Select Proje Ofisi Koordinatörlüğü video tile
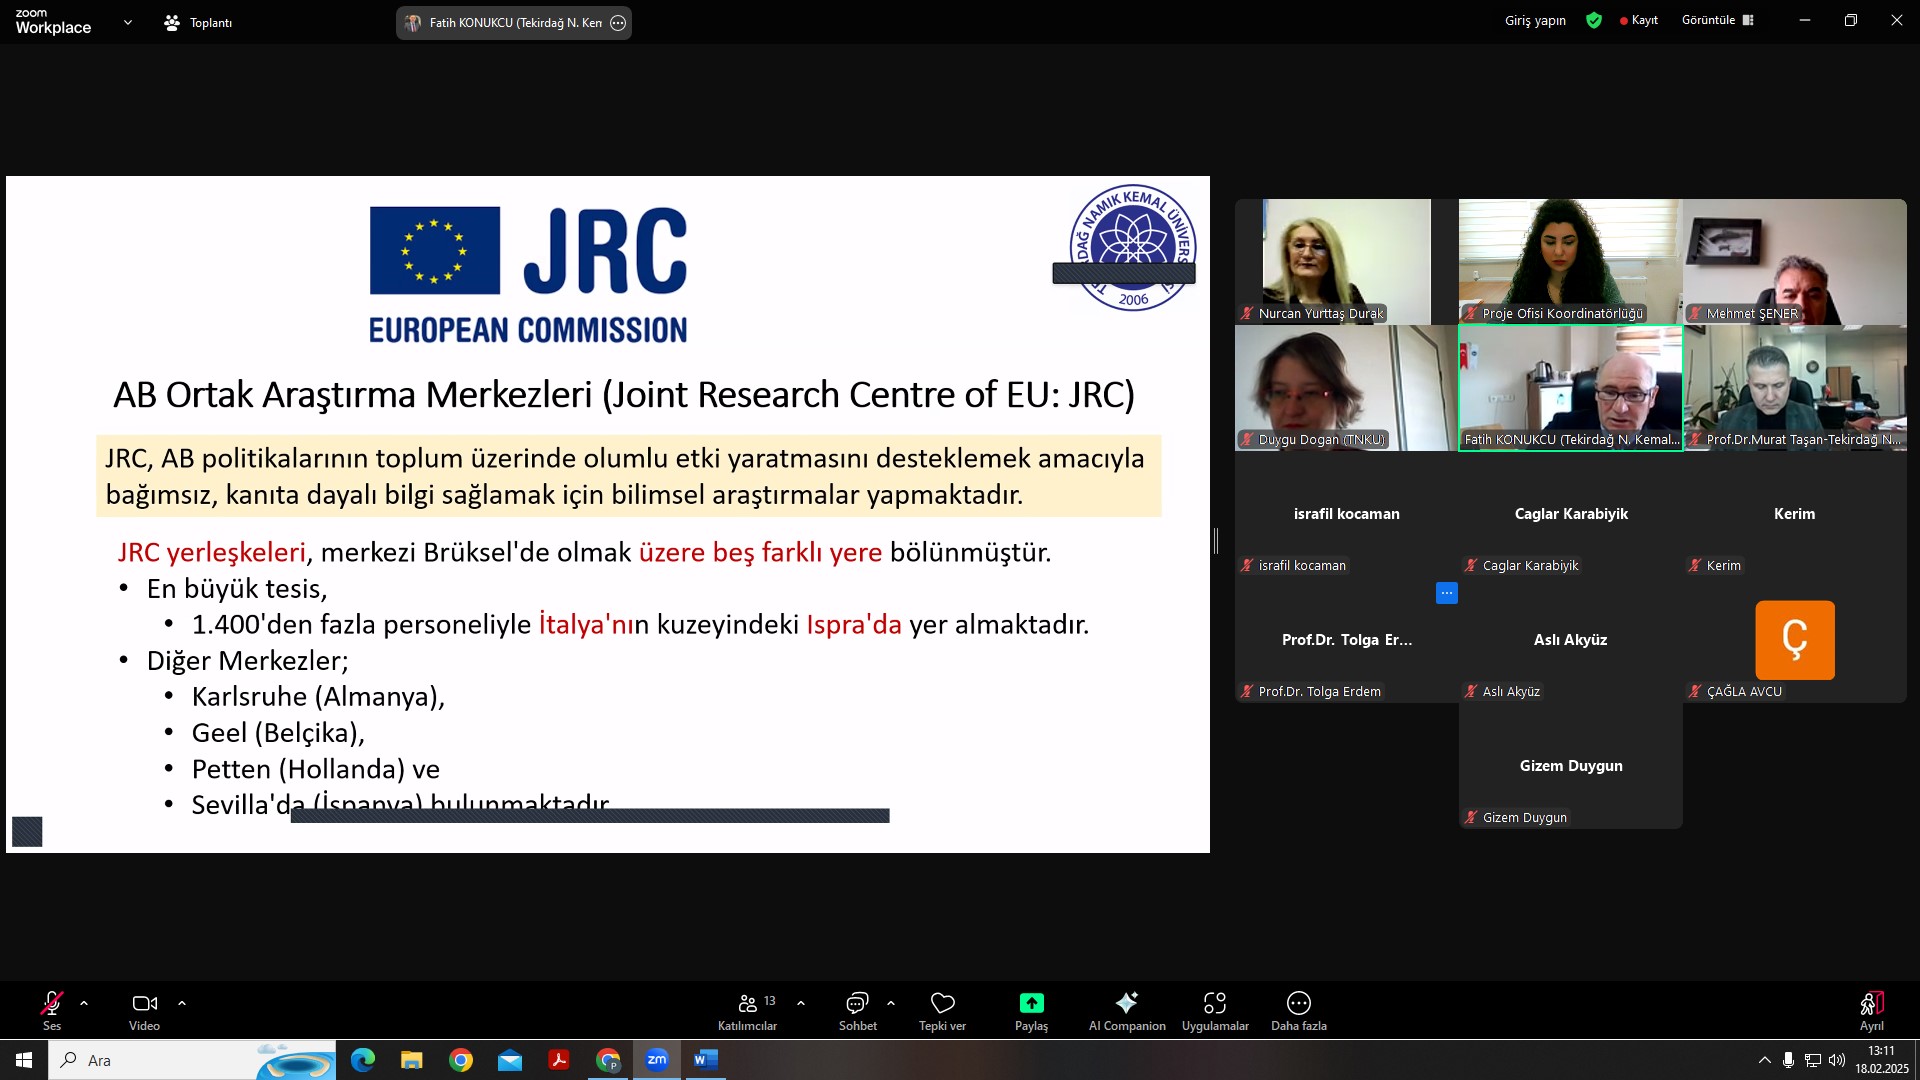This screenshot has width=1920, height=1080. pyautogui.click(x=1570, y=261)
